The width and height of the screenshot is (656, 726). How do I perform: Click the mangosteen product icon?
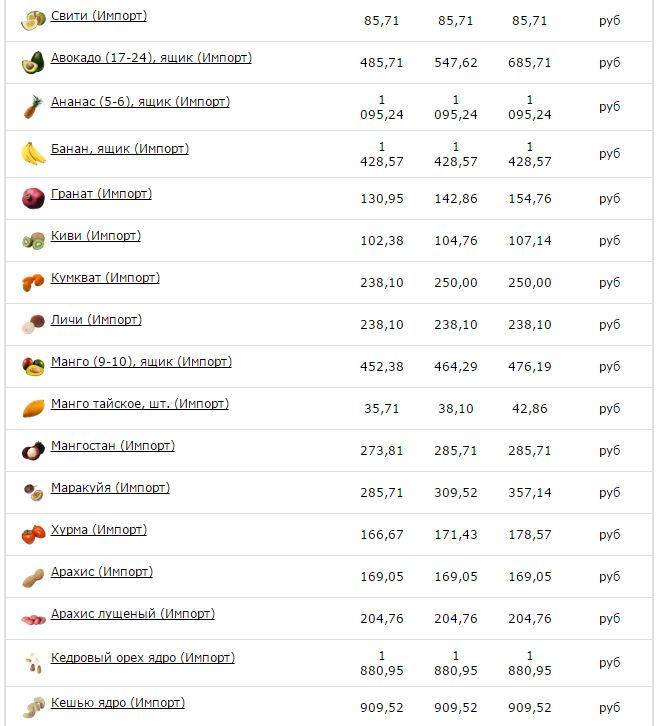coord(33,451)
